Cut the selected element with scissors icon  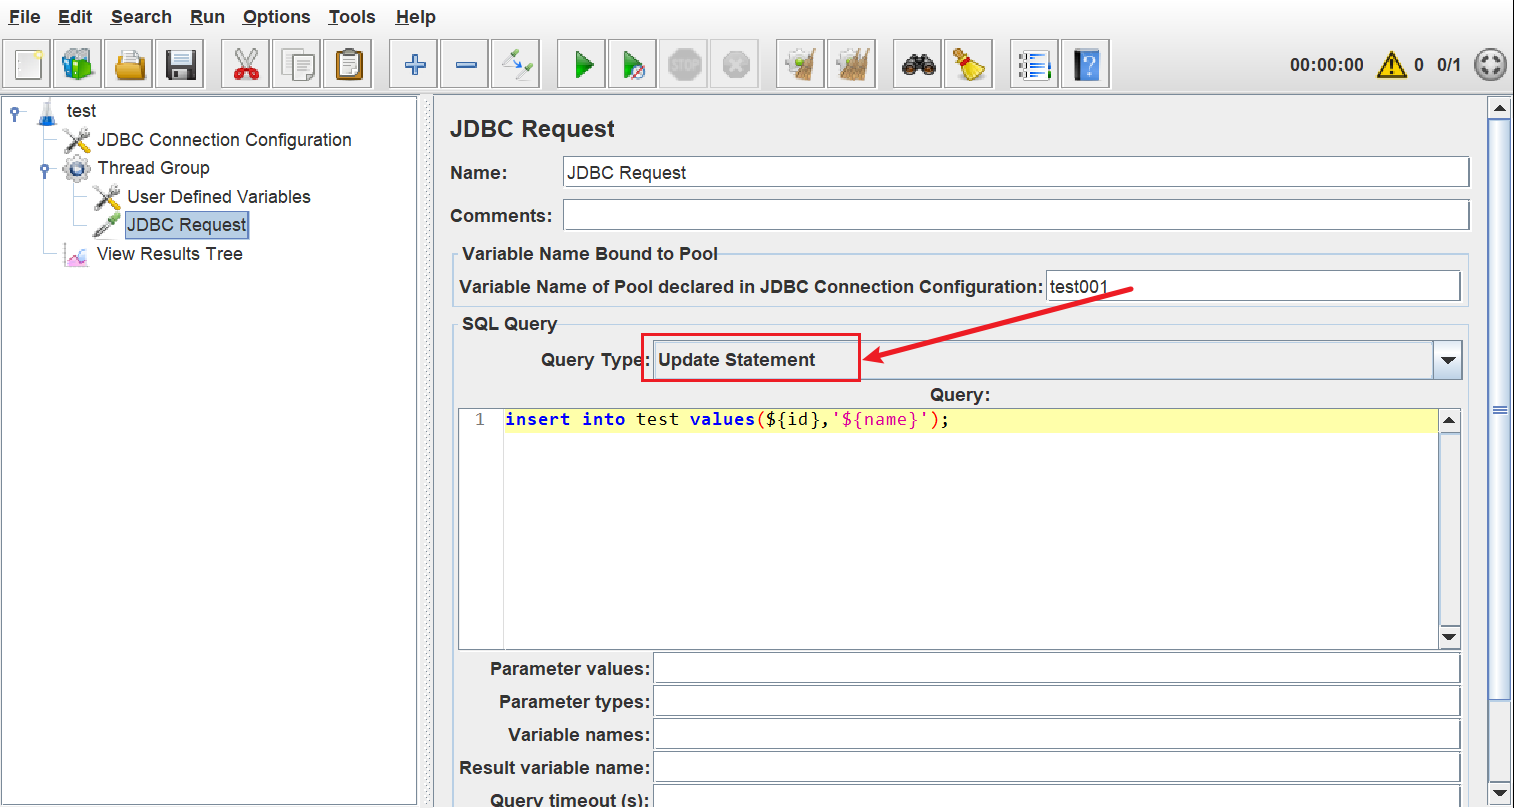tap(246, 65)
